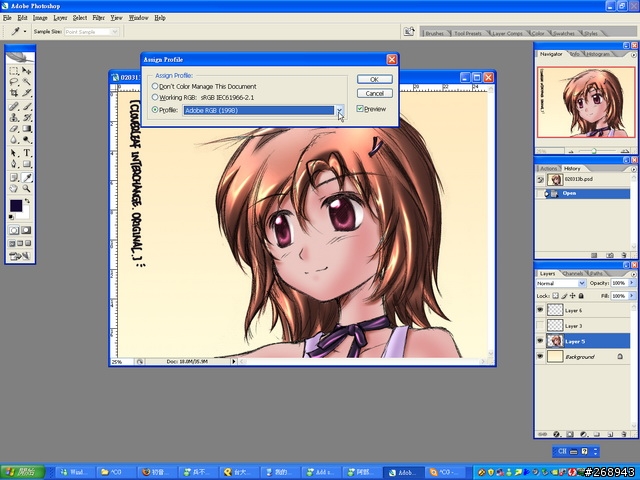
Task: Reset to default foreground/background colors
Action: (11, 217)
